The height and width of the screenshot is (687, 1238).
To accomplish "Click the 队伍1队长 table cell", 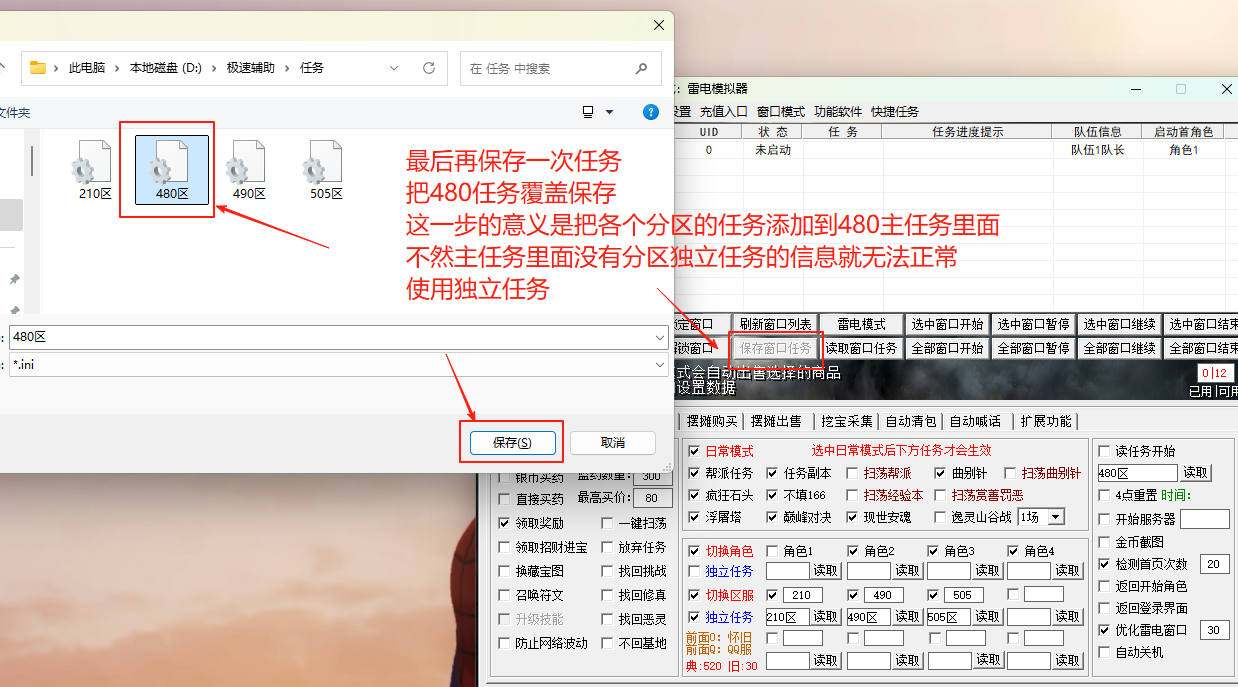I will click(1097, 150).
